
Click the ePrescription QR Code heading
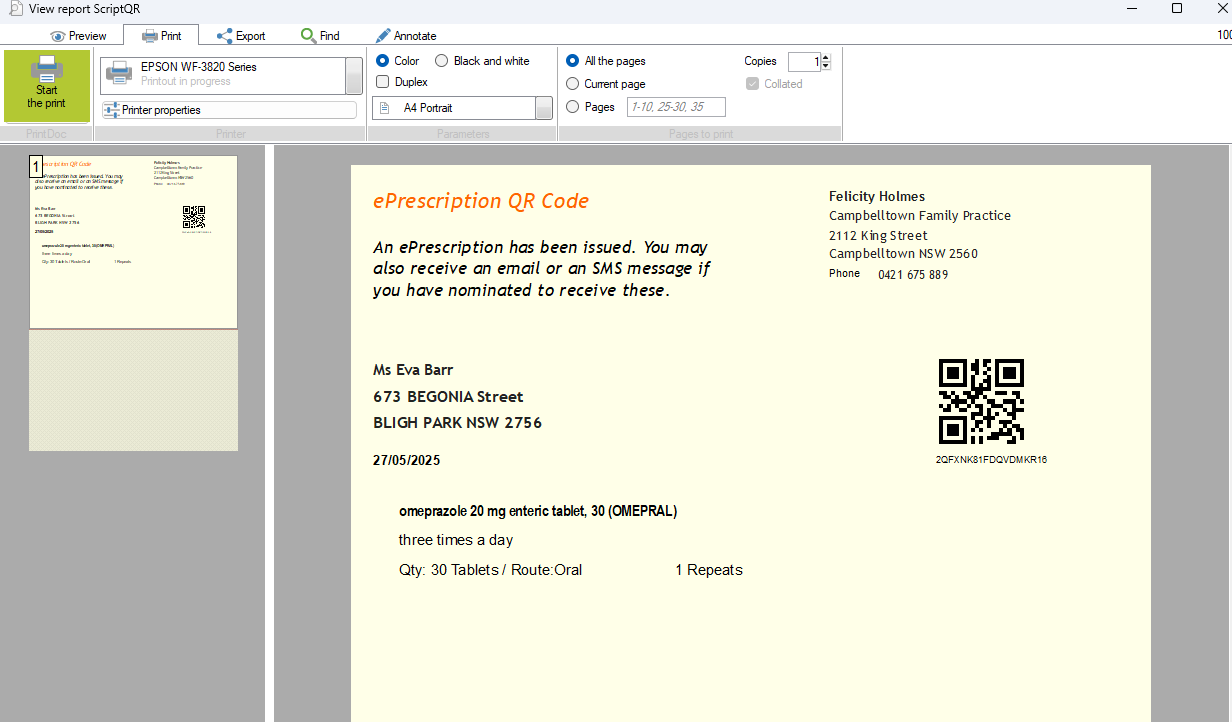click(481, 200)
